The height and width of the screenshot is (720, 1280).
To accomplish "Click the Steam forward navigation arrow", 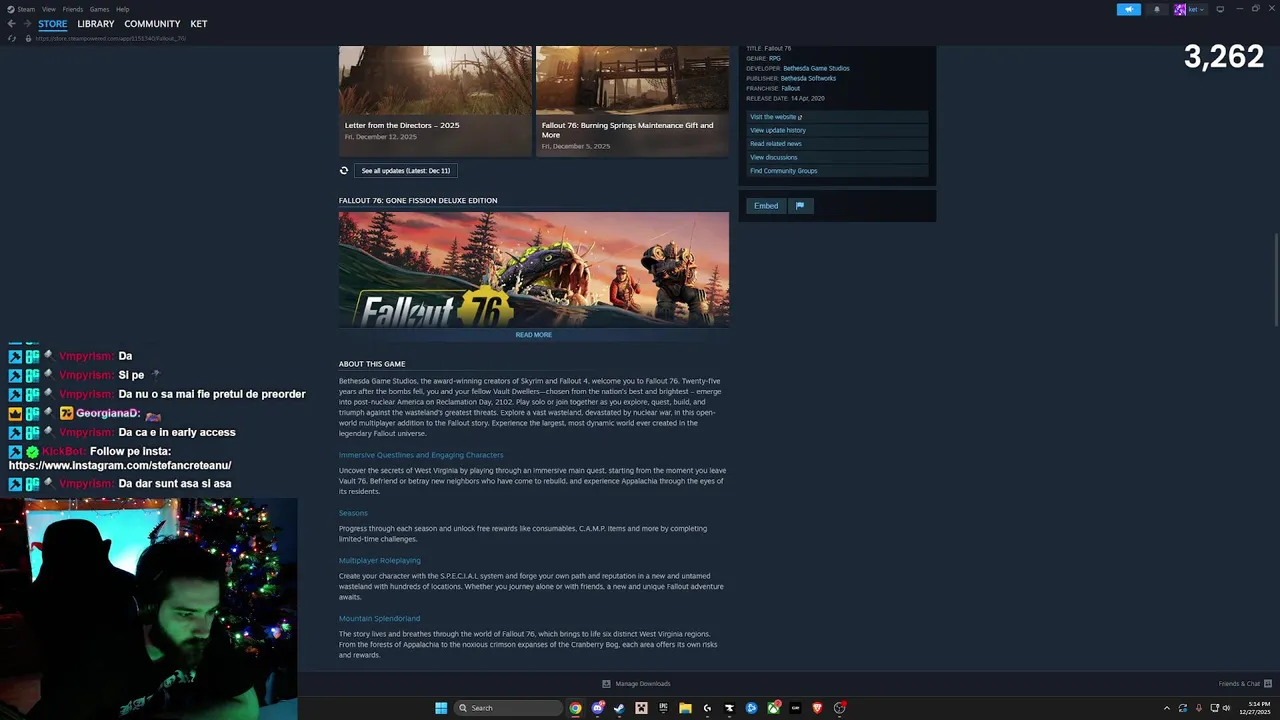I will (27, 24).
